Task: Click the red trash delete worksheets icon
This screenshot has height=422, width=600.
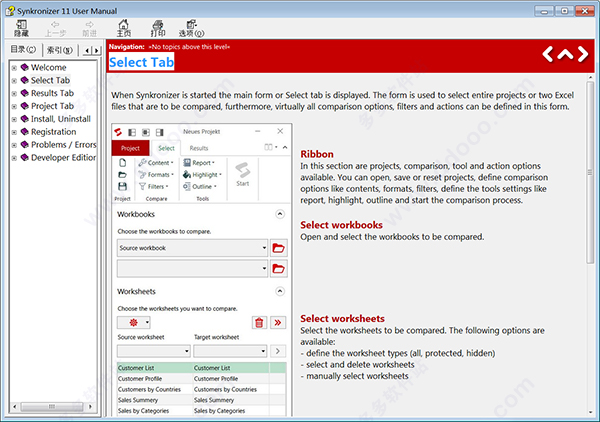Action: pyautogui.click(x=259, y=323)
